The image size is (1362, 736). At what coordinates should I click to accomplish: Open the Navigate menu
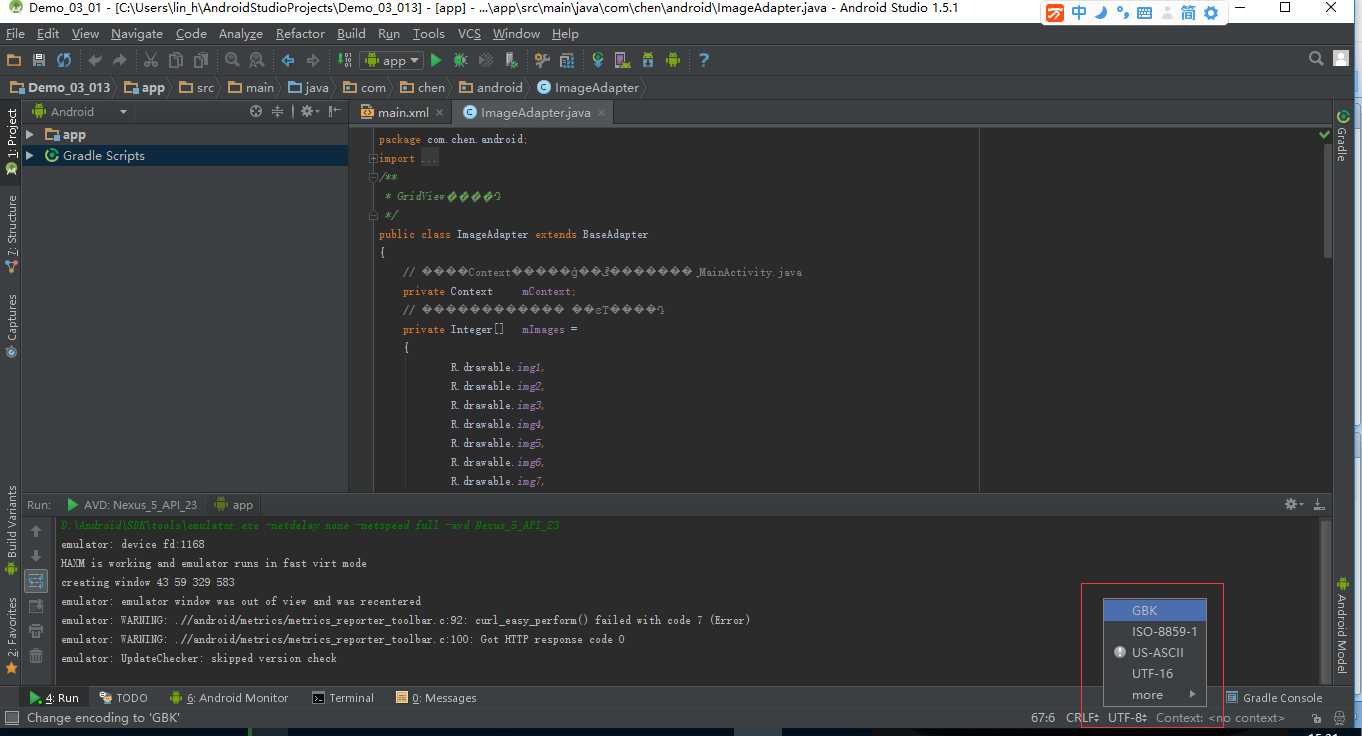point(136,33)
